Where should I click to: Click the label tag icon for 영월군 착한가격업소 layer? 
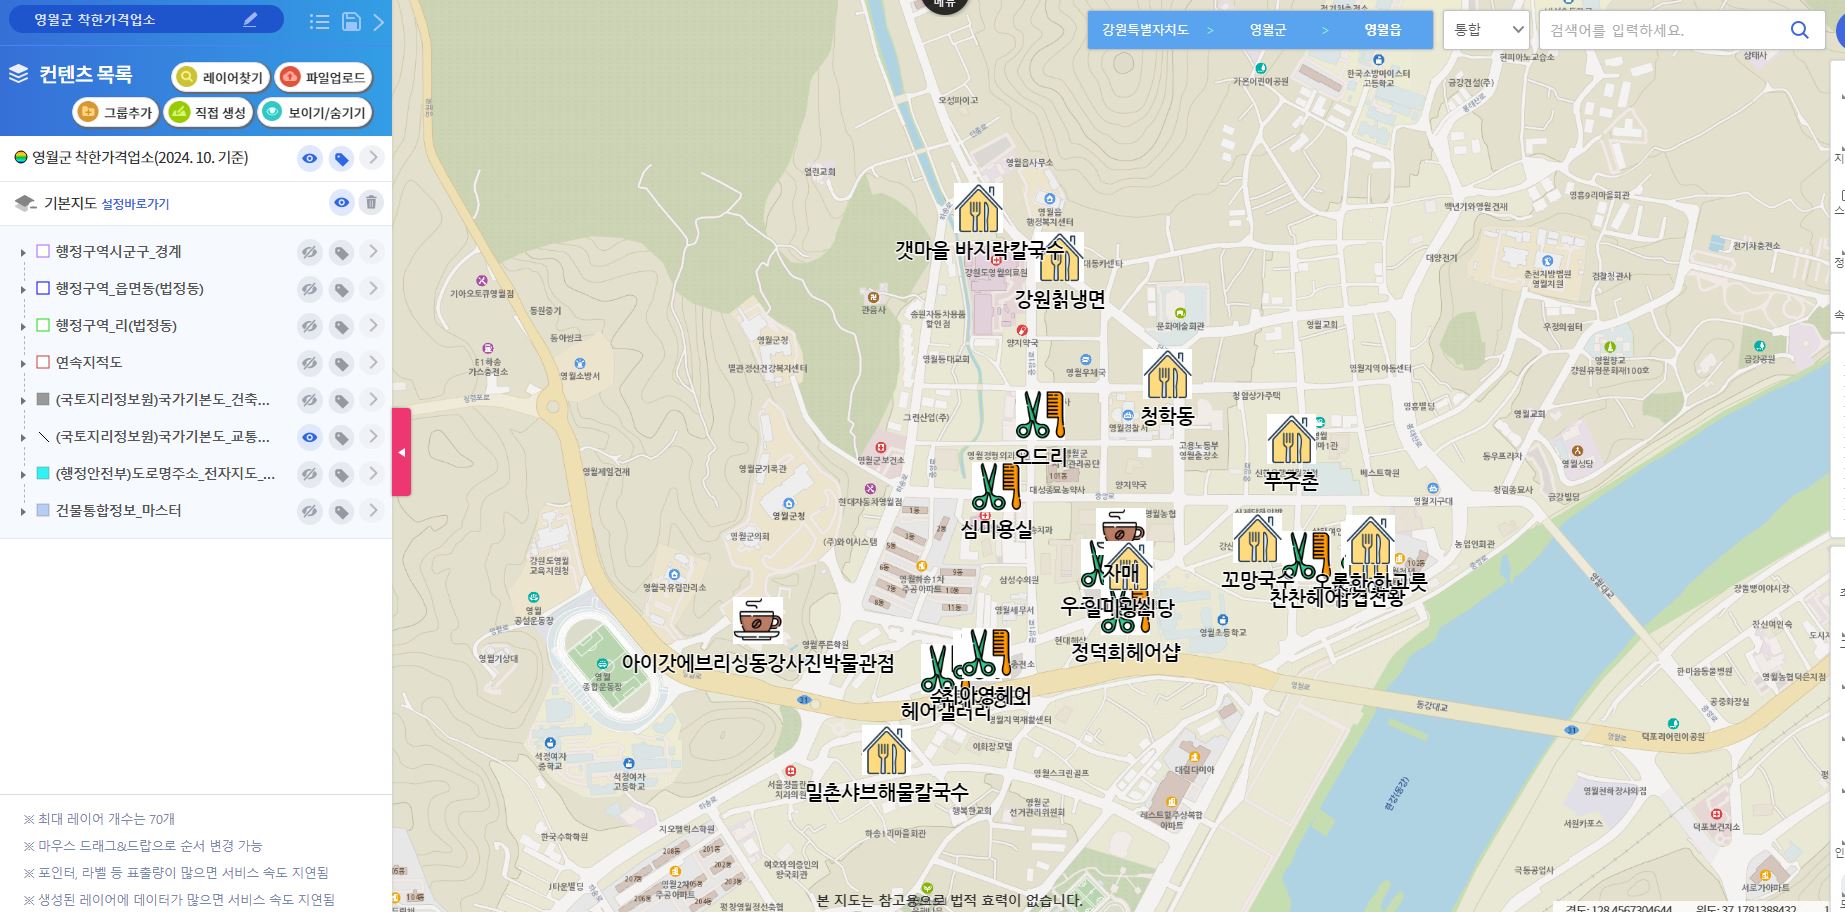341,159
